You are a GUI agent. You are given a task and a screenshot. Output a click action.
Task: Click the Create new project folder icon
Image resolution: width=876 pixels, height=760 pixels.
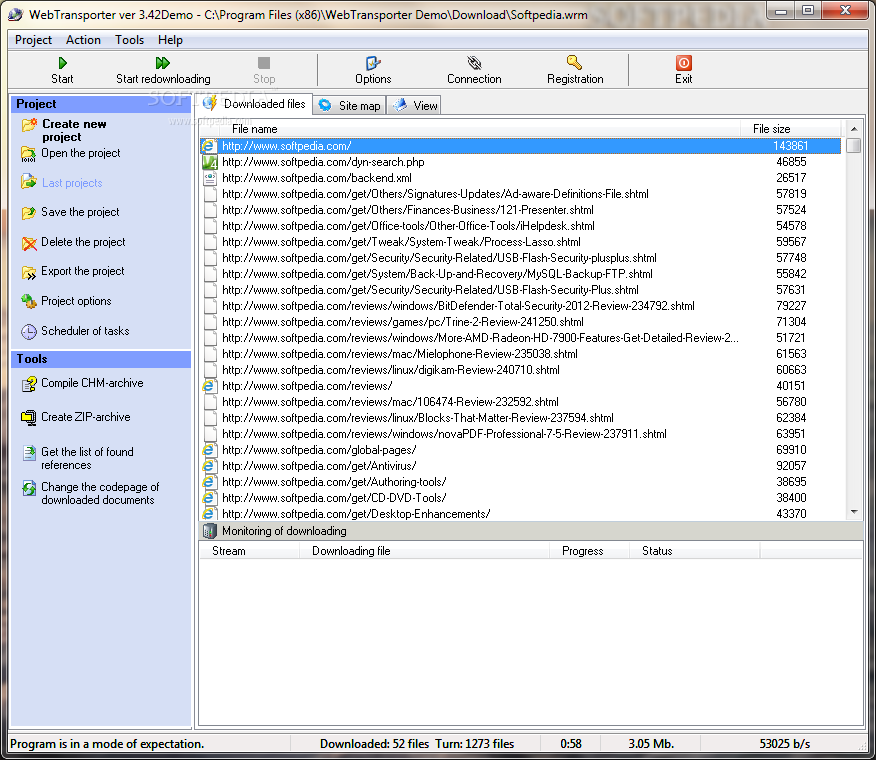coord(29,125)
